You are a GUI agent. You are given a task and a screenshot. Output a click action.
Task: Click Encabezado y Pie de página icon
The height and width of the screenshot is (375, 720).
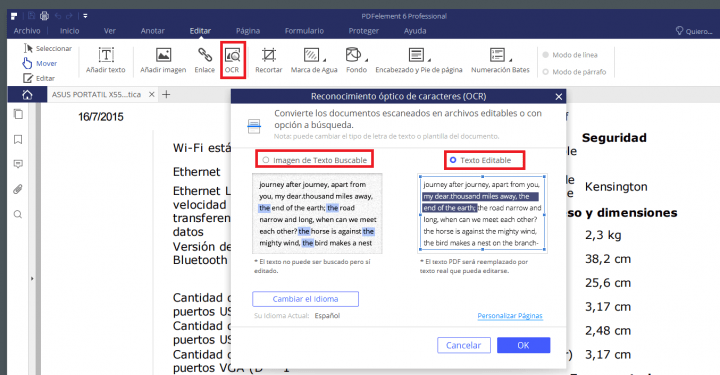point(416,55)
